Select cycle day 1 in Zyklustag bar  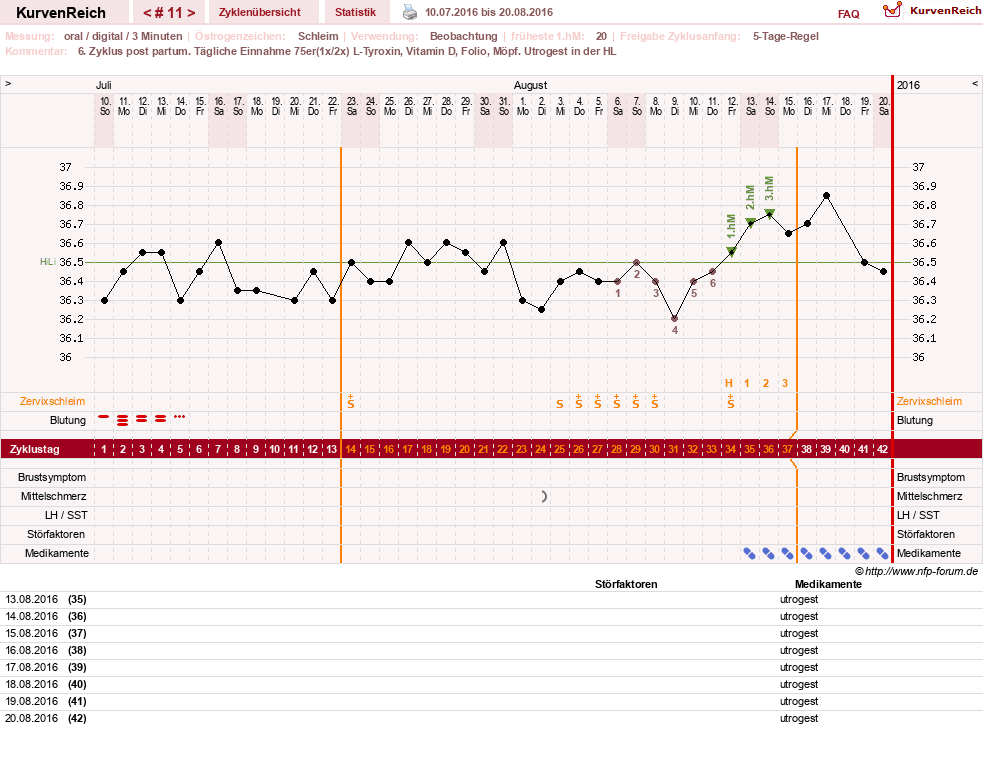click(104, 449)
